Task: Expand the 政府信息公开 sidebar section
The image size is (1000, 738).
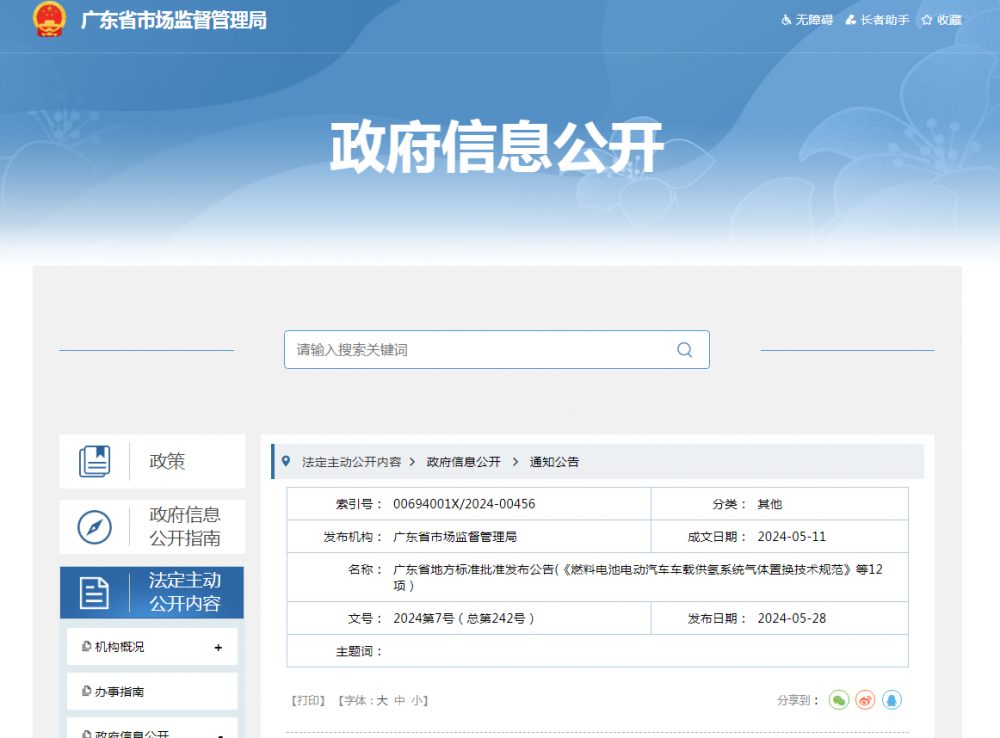Action: coord(151,732)
